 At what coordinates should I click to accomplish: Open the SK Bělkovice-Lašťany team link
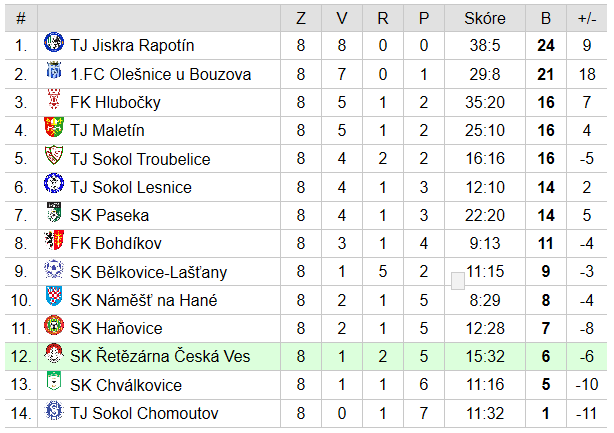click(148, 272)
